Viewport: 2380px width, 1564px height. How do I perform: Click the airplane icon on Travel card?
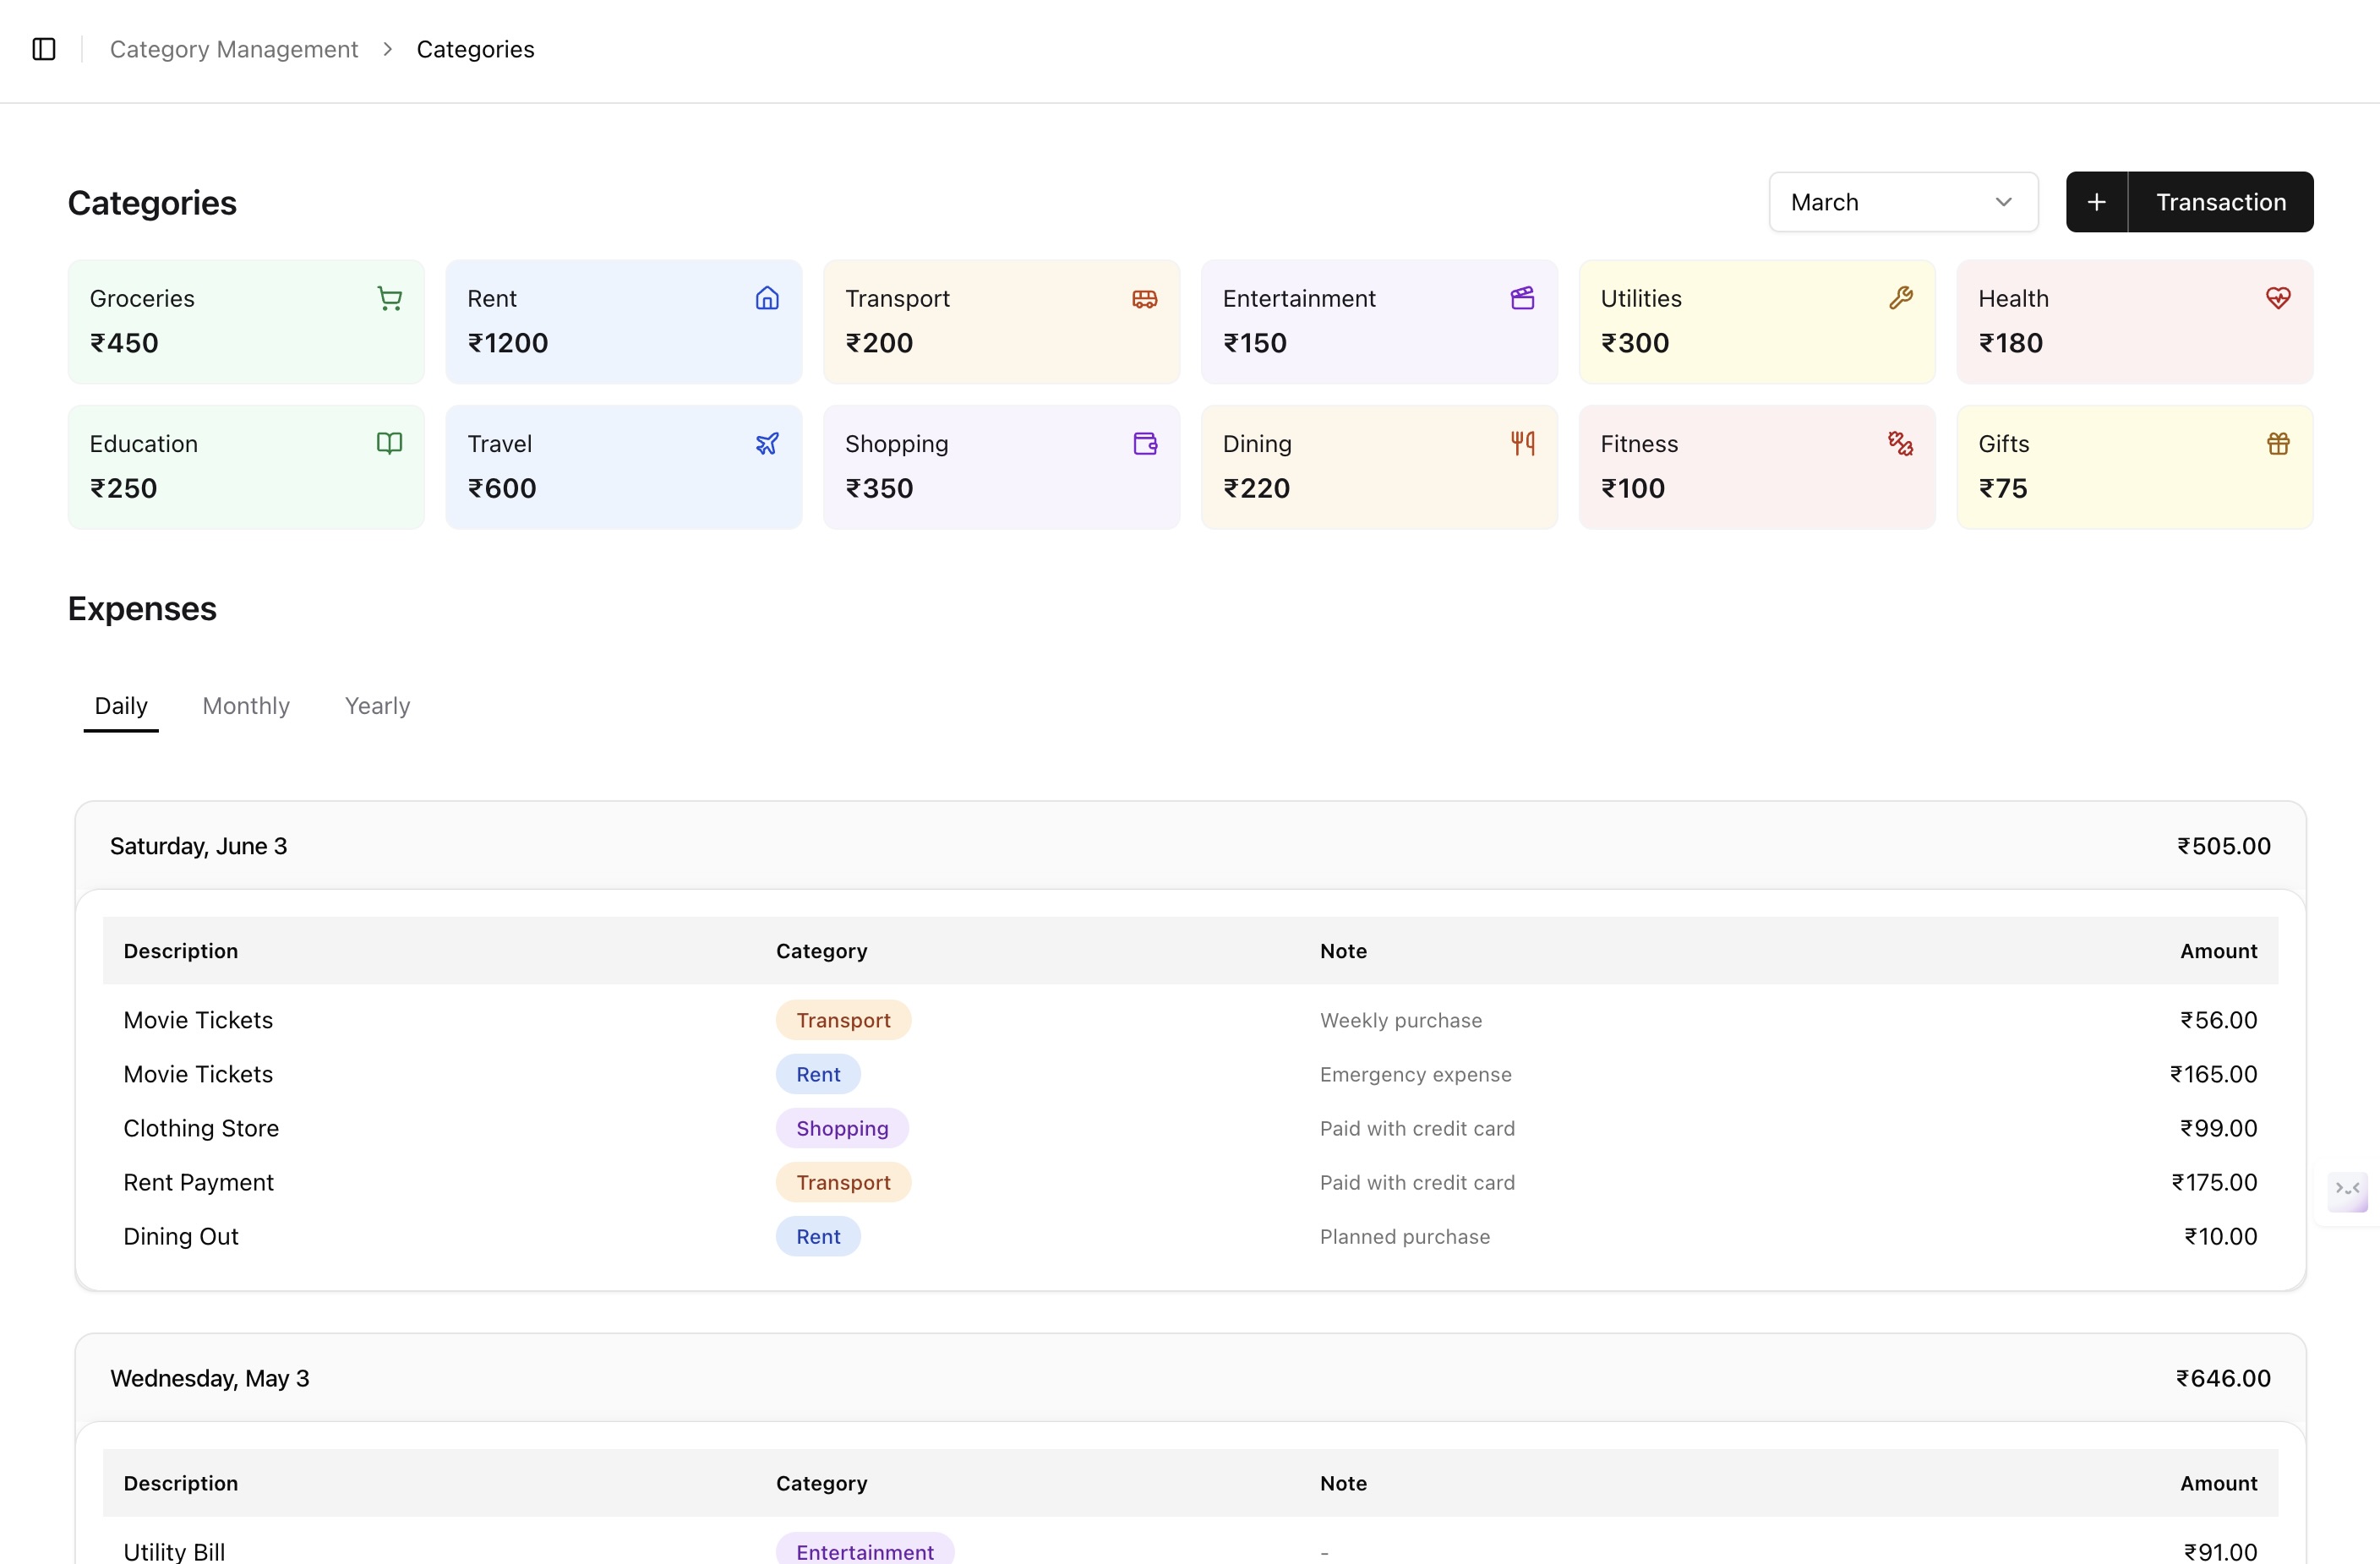(767, 443)
